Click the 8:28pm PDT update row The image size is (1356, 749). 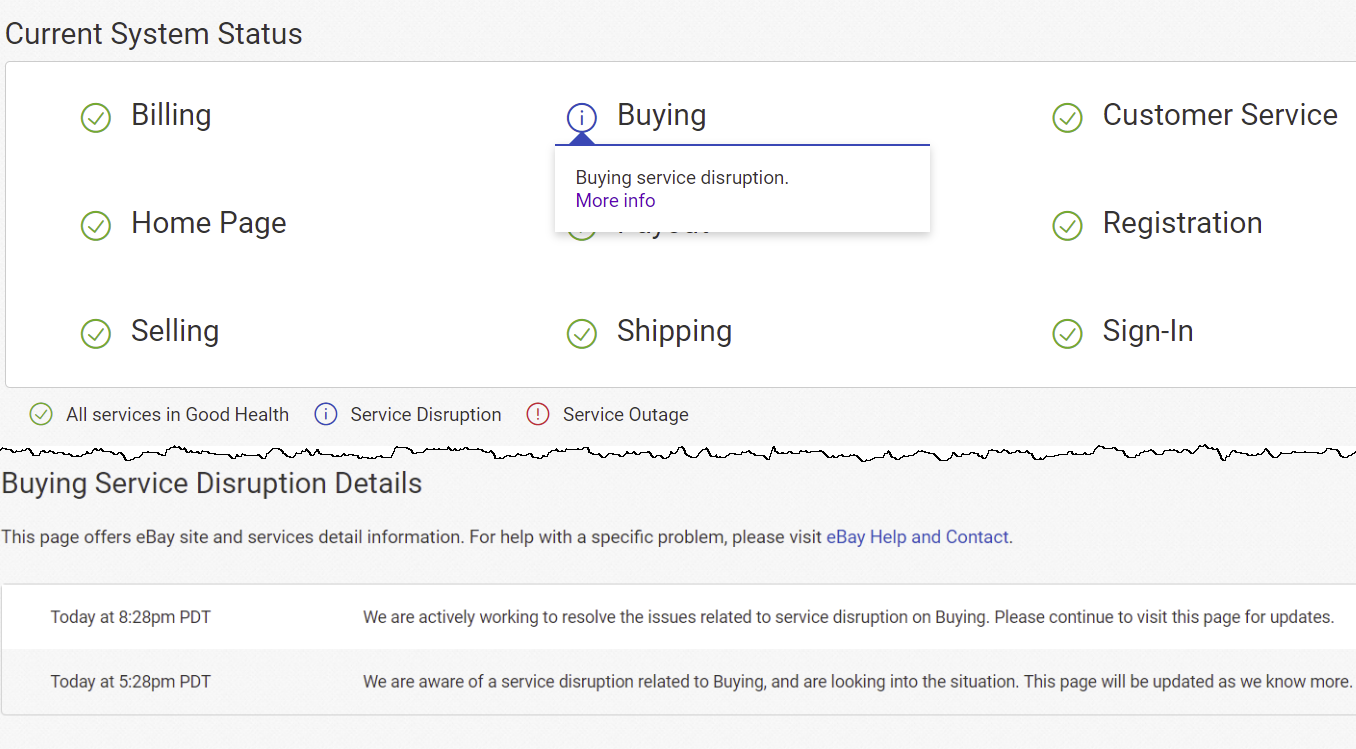tap(678, 617)
